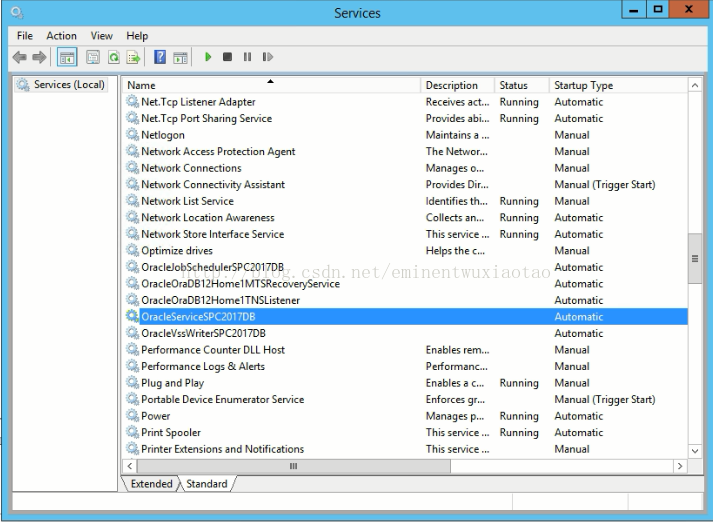
Task: Sort by the Name column header
Action: click(270, 85)
